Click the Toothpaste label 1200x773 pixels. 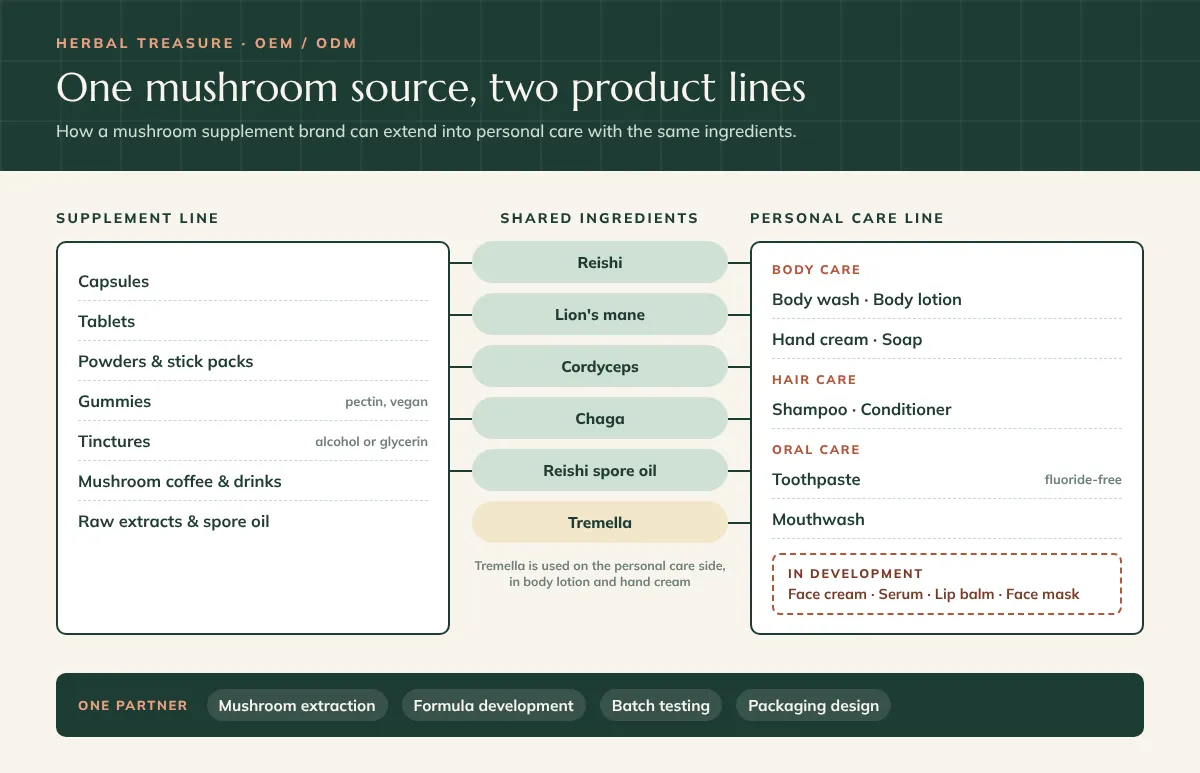(x=816, y=480)
